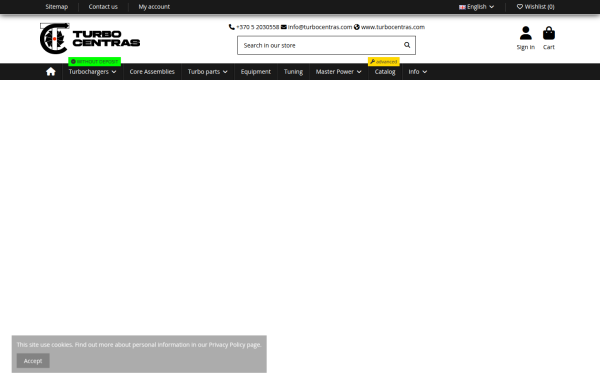Expand the Master Power submenu chevron

point(359,72)
